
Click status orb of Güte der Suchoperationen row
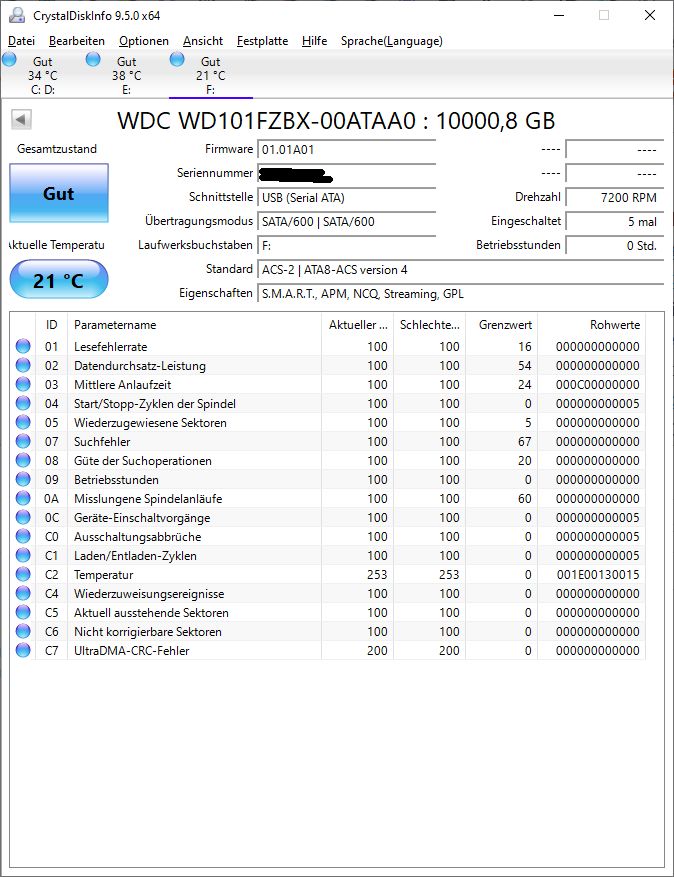(x=23, y=460)
